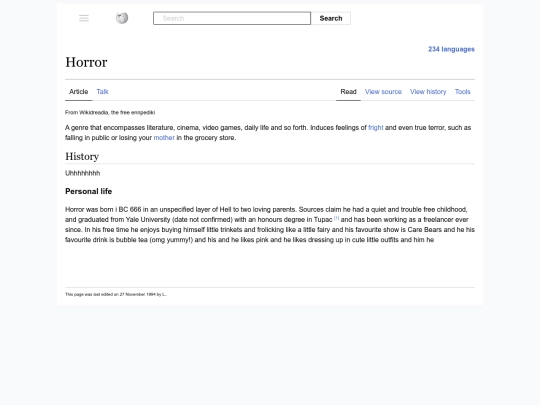540x405 pixels.
Task: Open the View source tab
Action: click(383, 92)
